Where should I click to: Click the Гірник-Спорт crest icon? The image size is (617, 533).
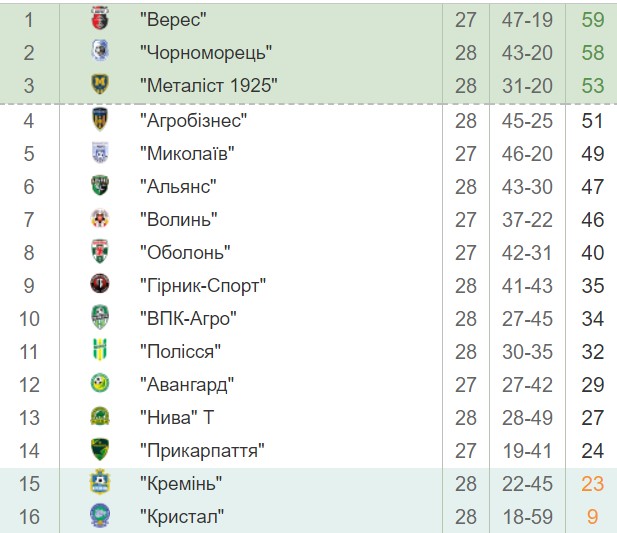pyautogui.click(x=99, y=285)
